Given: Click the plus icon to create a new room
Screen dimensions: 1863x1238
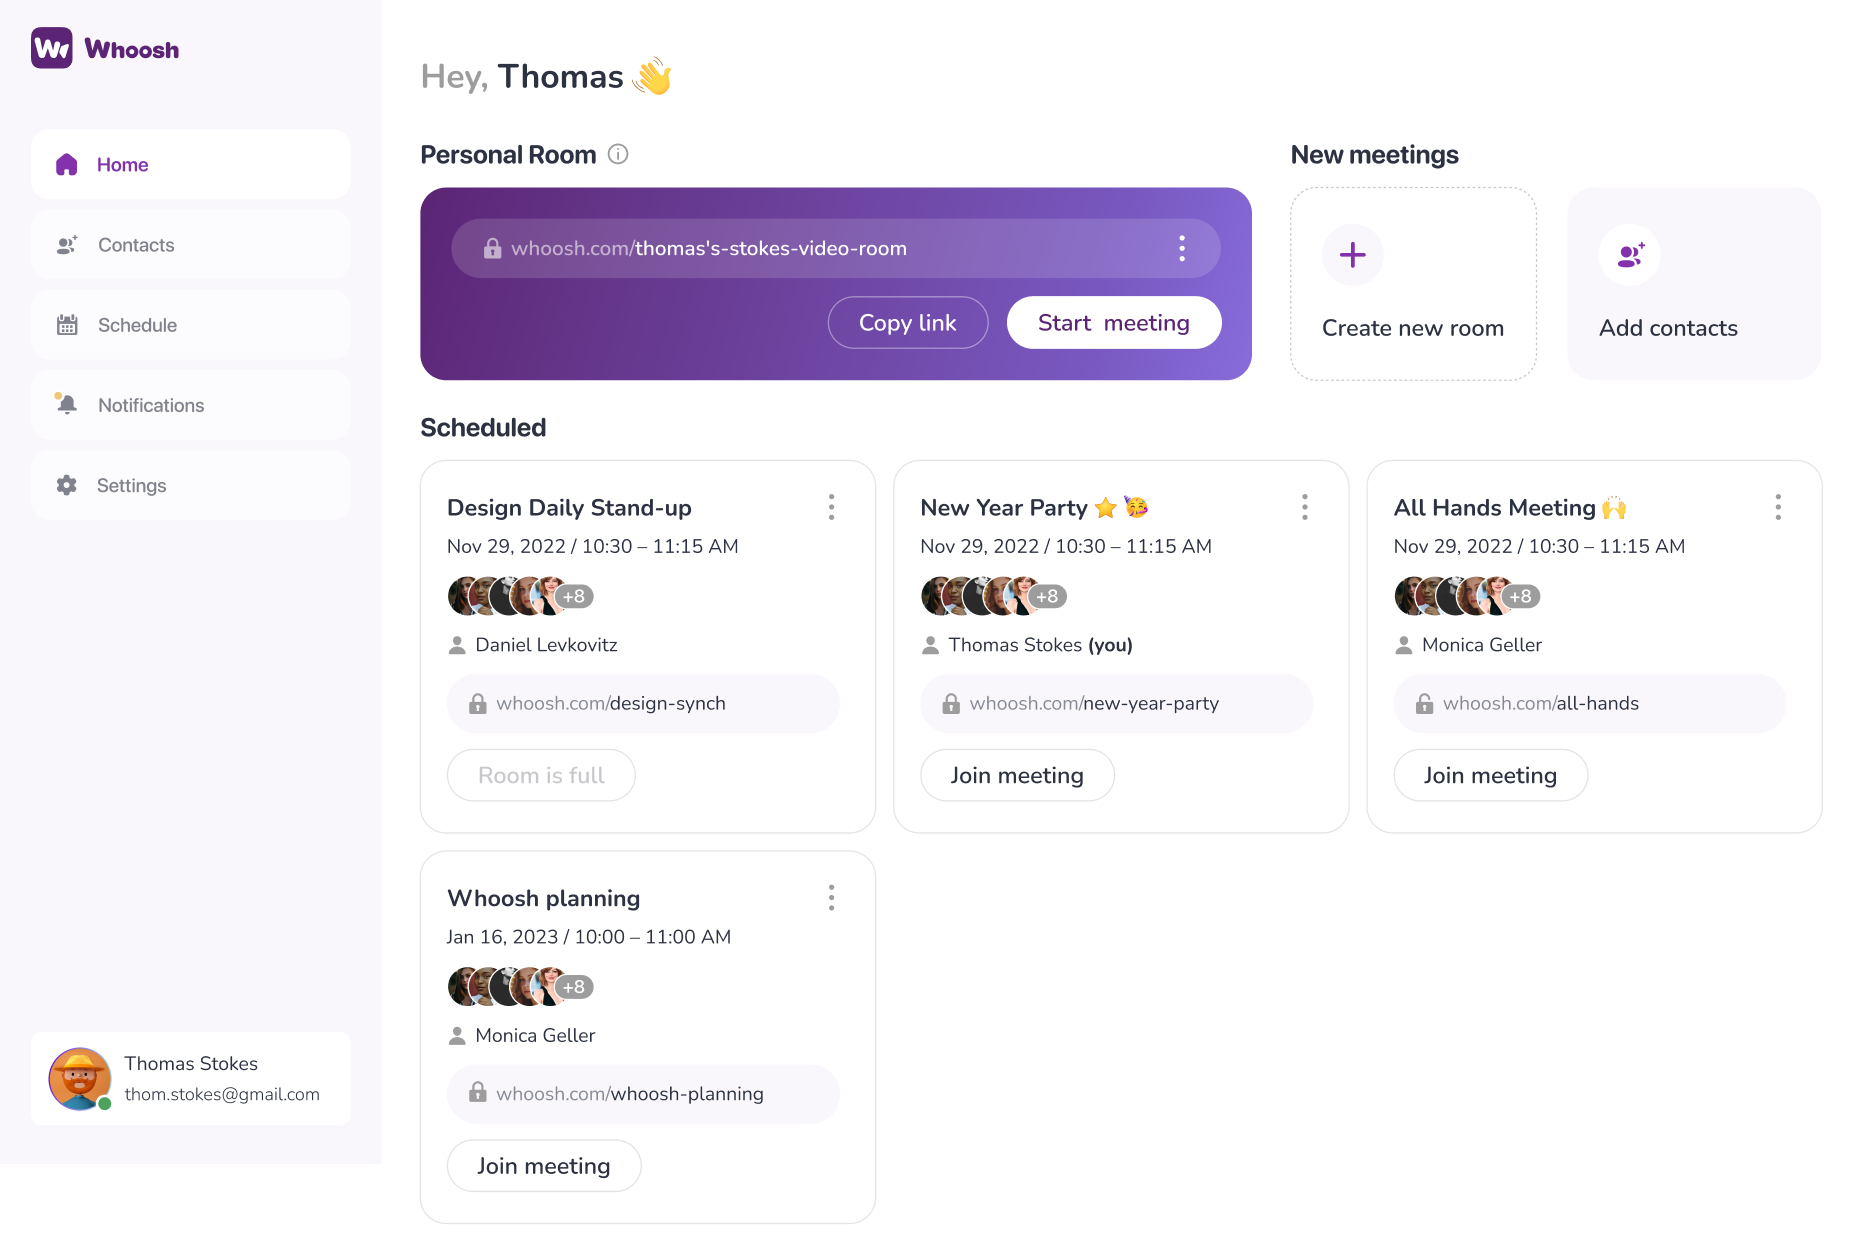Looking at the screenshot, I should 1352,255.
